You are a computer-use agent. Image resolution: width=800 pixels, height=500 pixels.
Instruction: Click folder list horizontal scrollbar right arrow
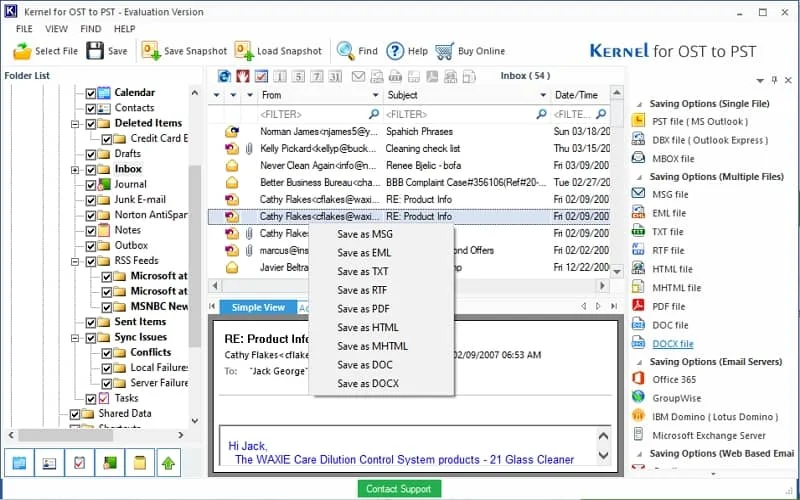(181, 436)
